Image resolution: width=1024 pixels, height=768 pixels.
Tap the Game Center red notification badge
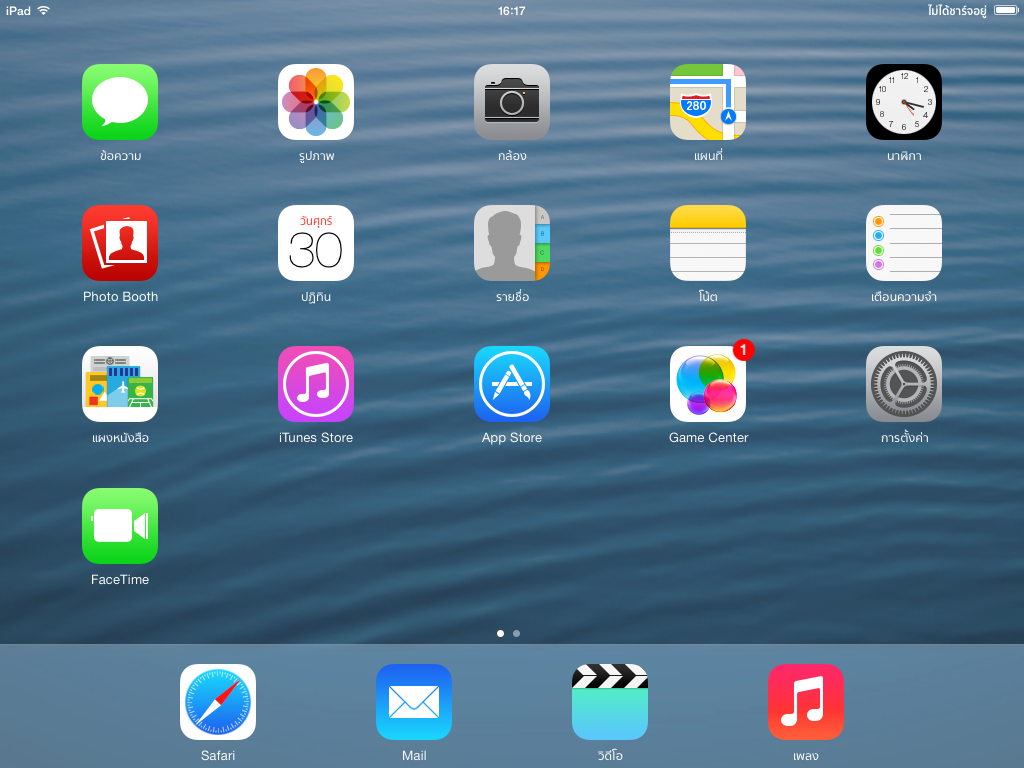743,350
